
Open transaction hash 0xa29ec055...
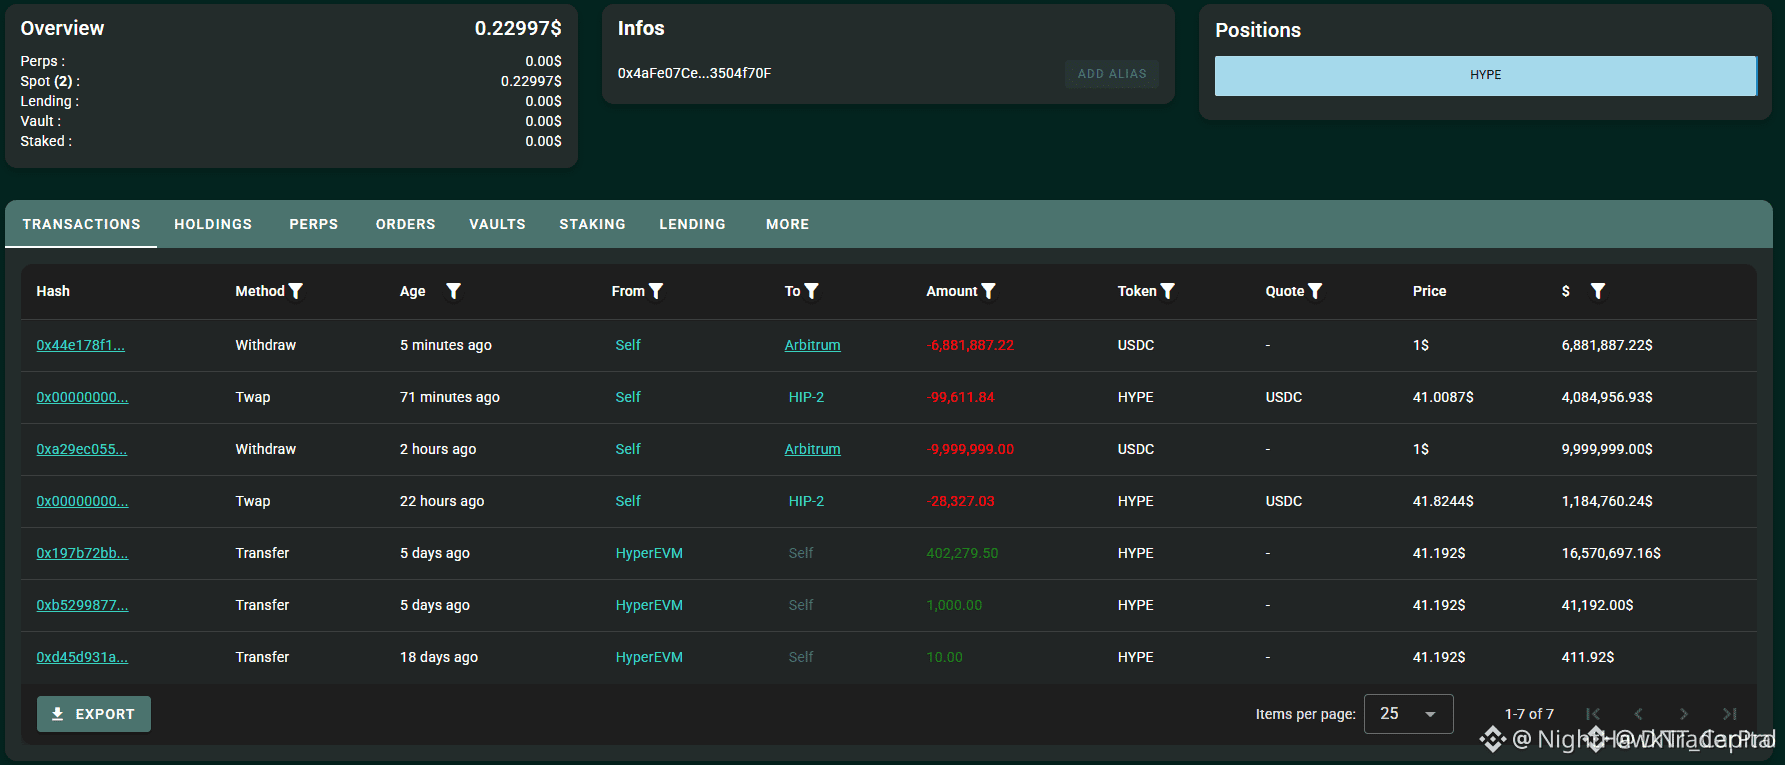click(x=82, y=449)
